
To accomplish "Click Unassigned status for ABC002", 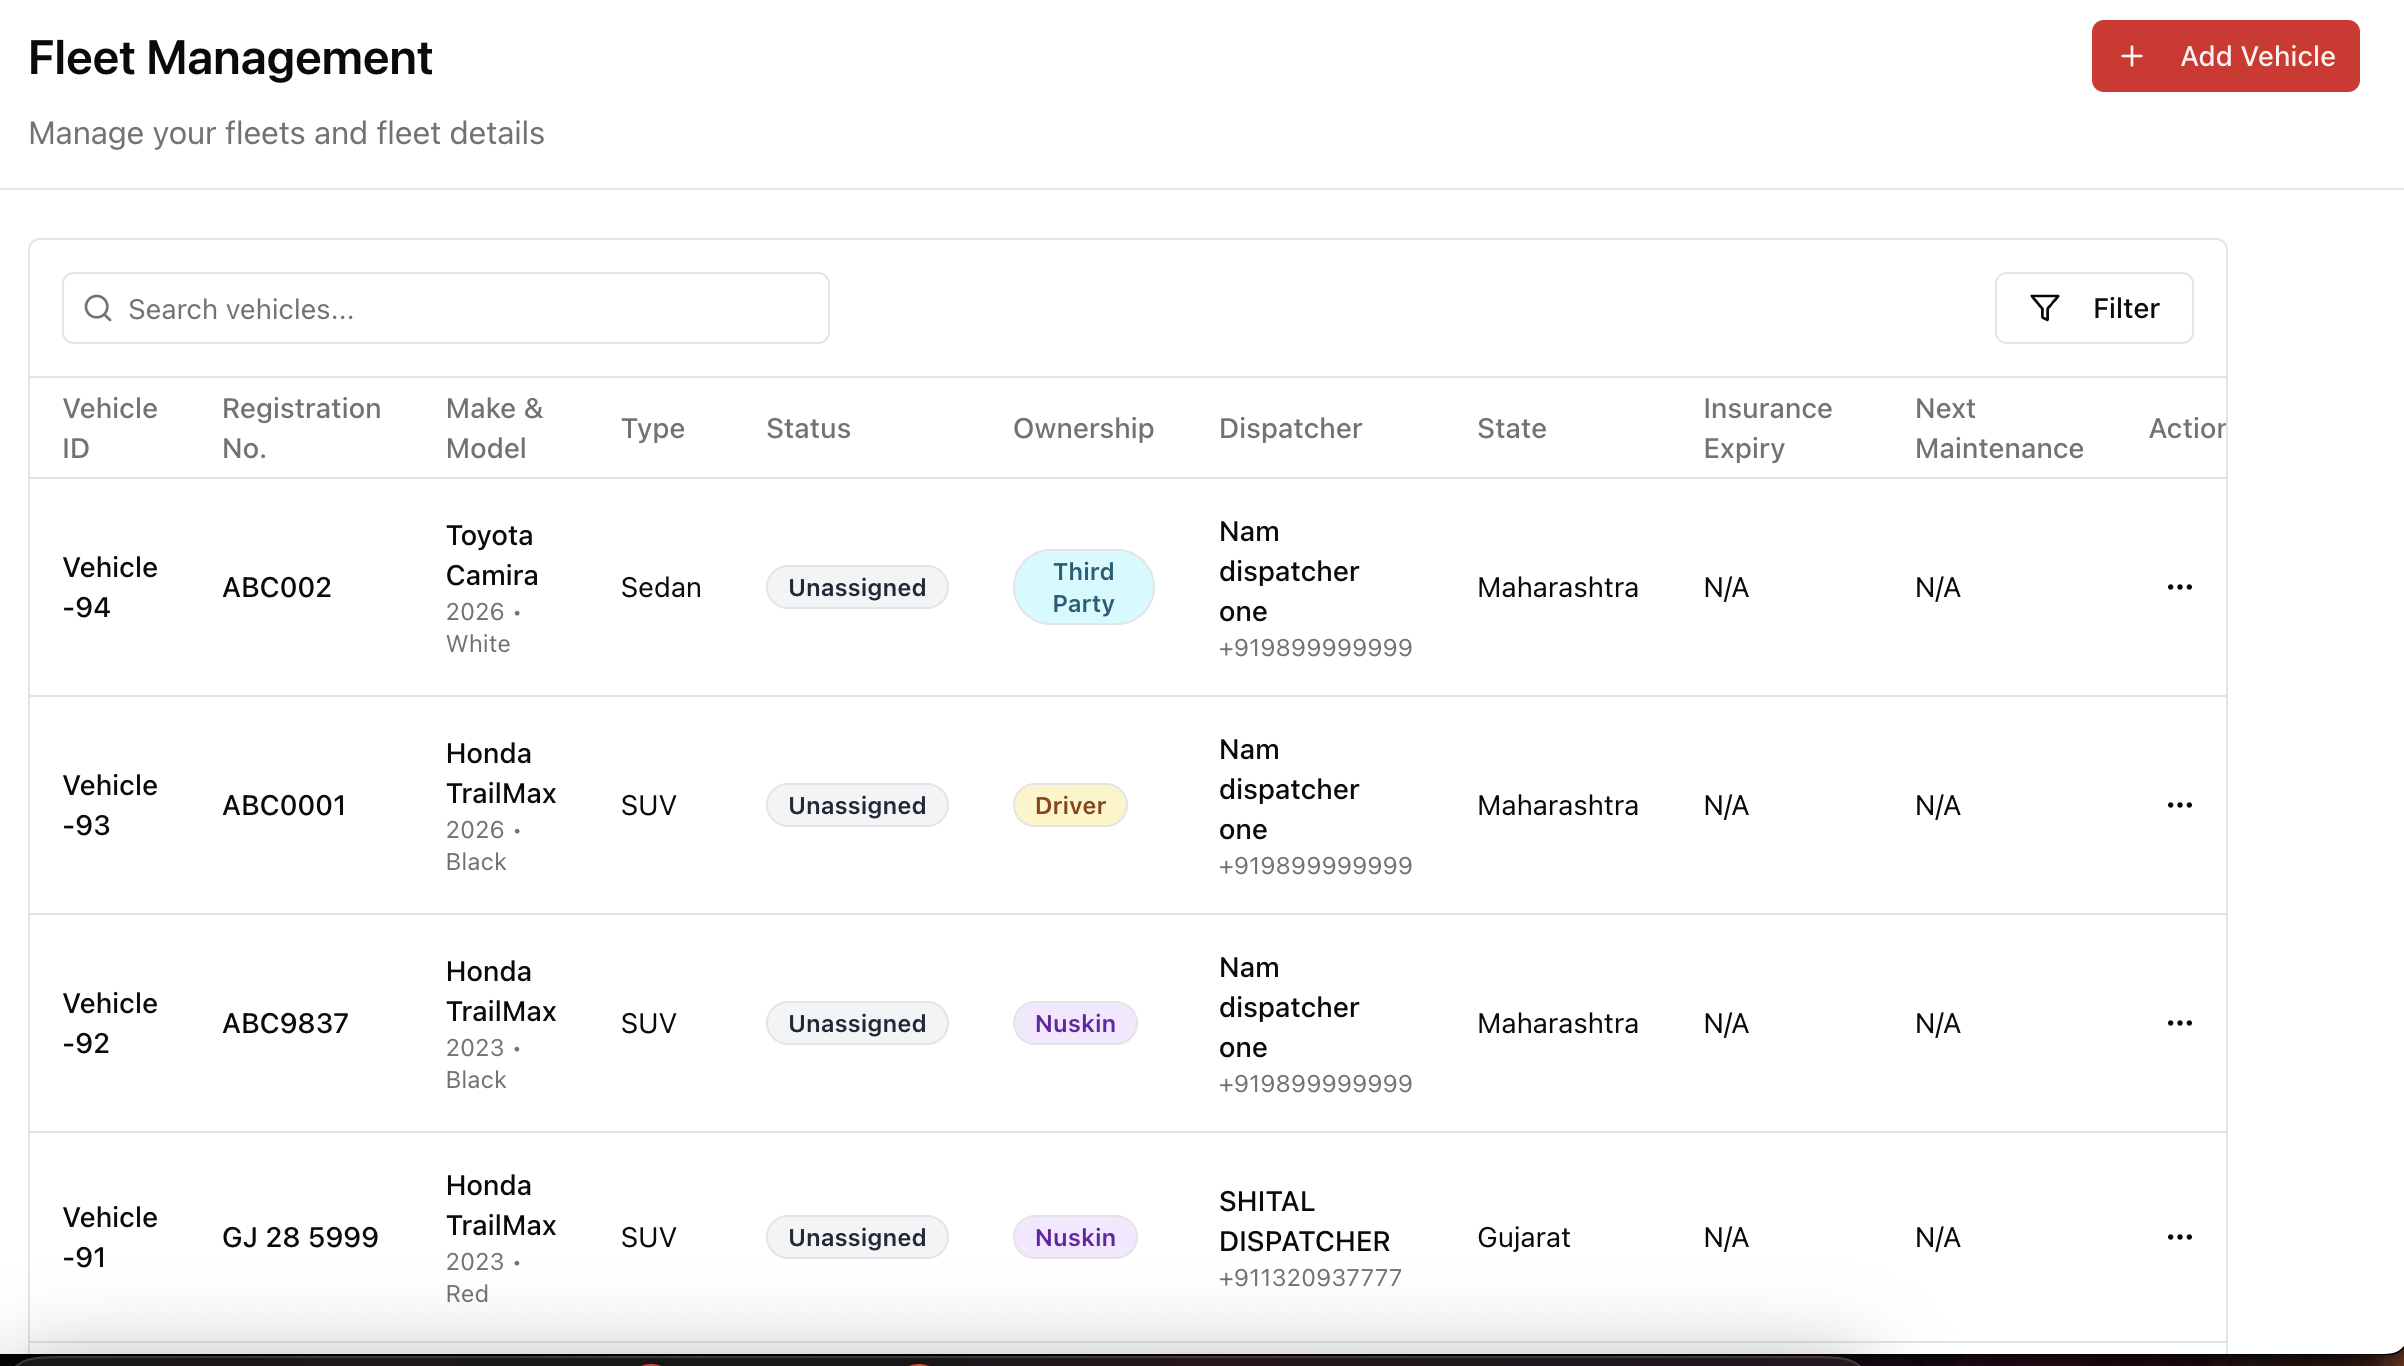I will 856,587.
